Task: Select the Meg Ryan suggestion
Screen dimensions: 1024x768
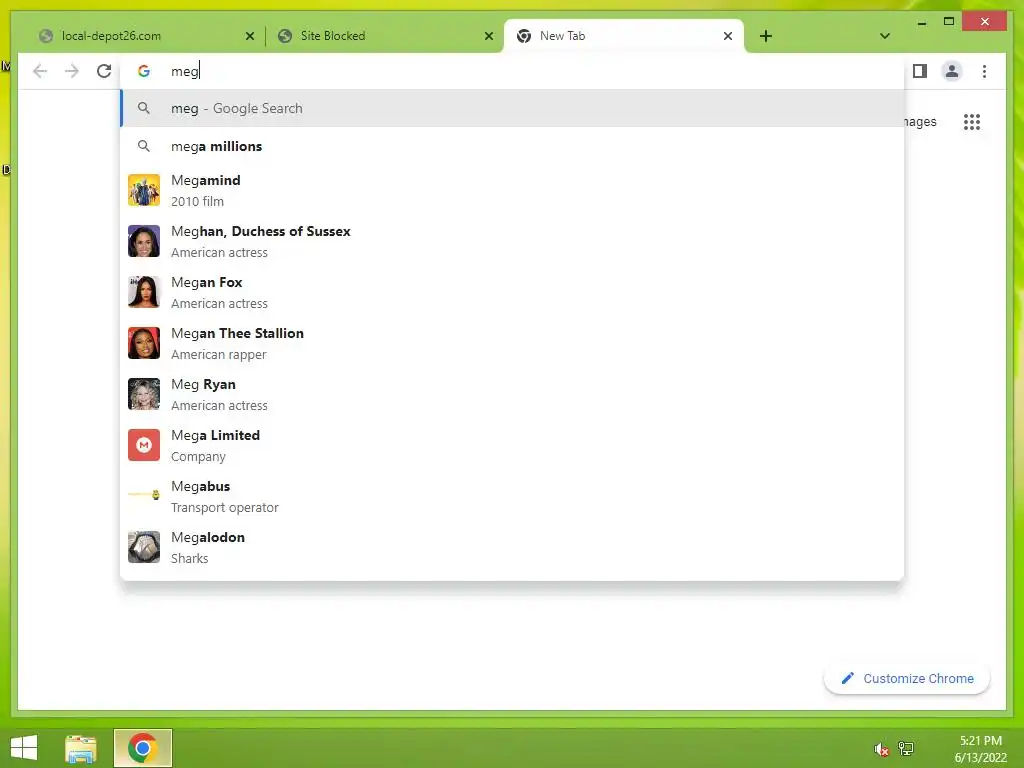Action: point(512,394)
